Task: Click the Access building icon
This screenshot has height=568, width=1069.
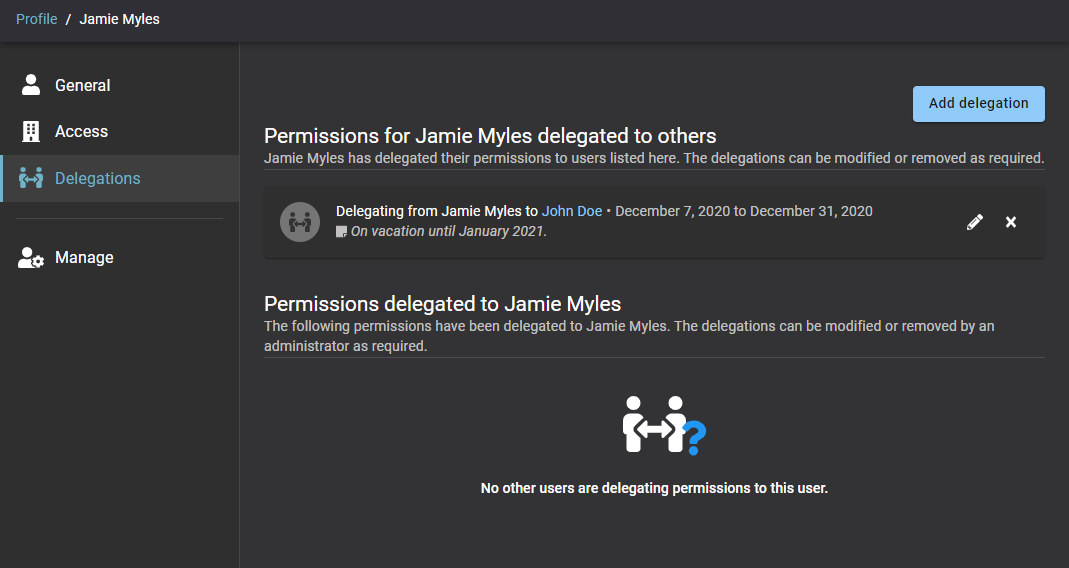Action: [31, 131]
